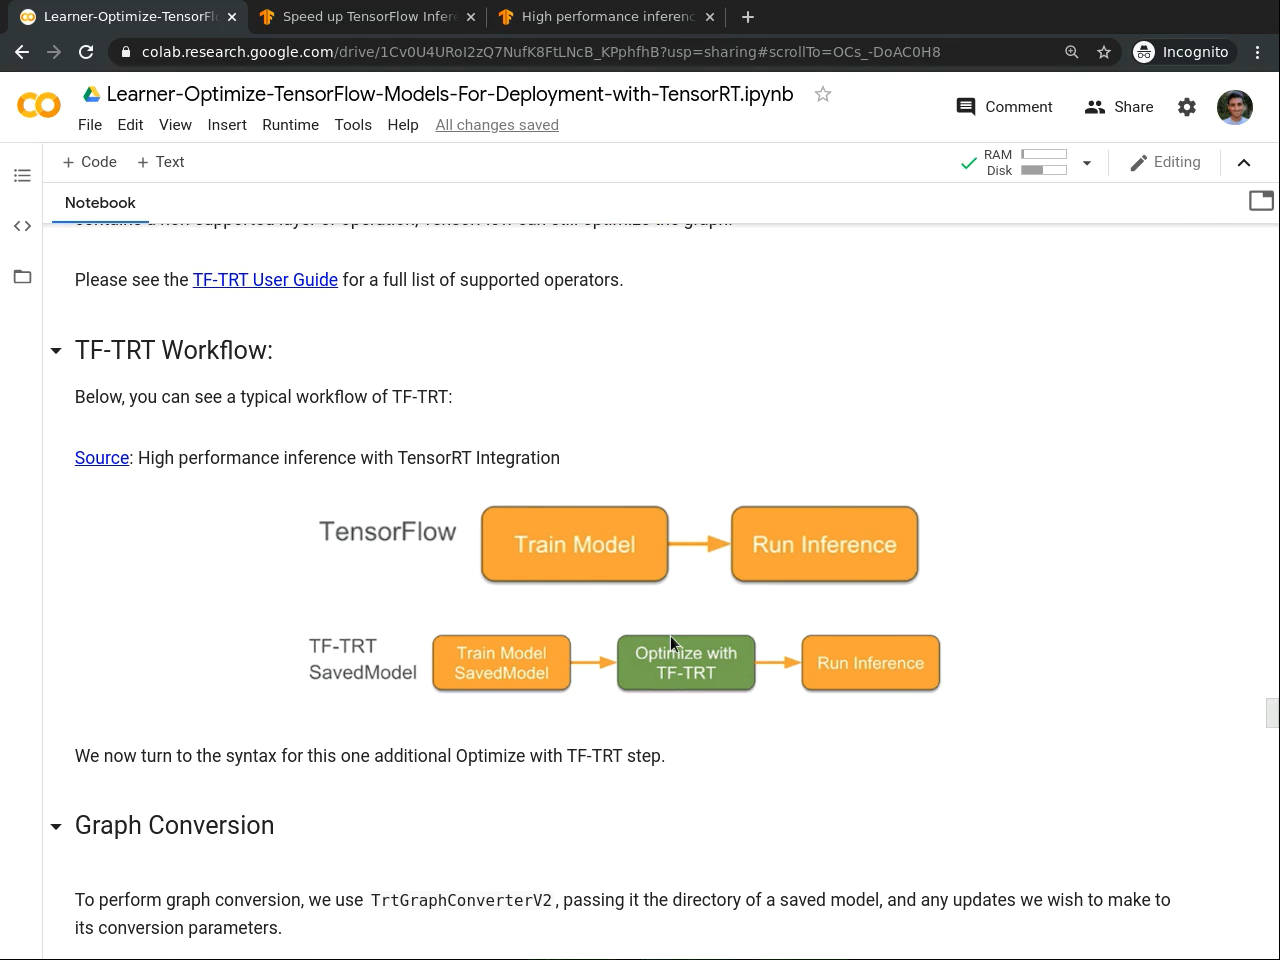Image resolution: width=1280 pixels, height=960 pixels.
Task: Open the Comment button
Action: point(1004,107)
